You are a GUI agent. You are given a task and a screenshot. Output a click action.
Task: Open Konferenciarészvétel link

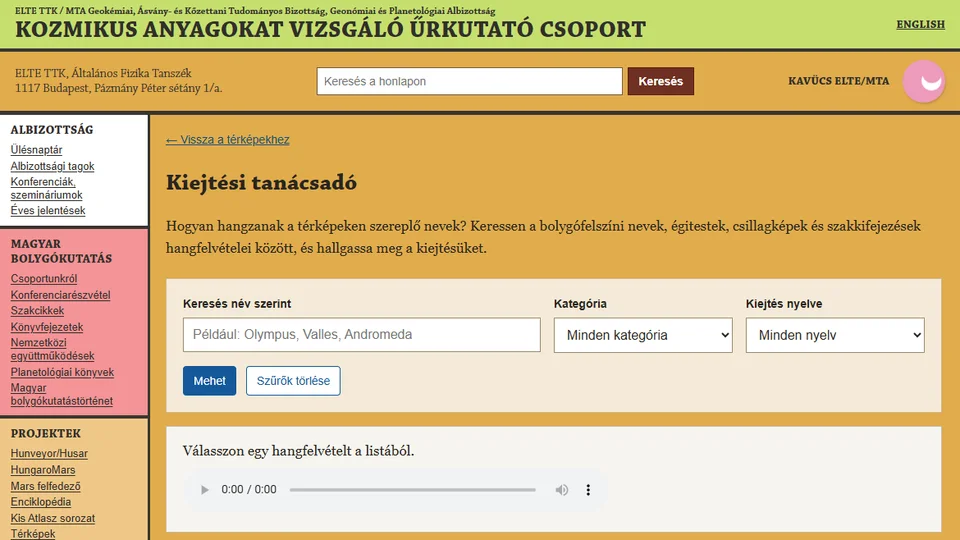tap(61, 295)
